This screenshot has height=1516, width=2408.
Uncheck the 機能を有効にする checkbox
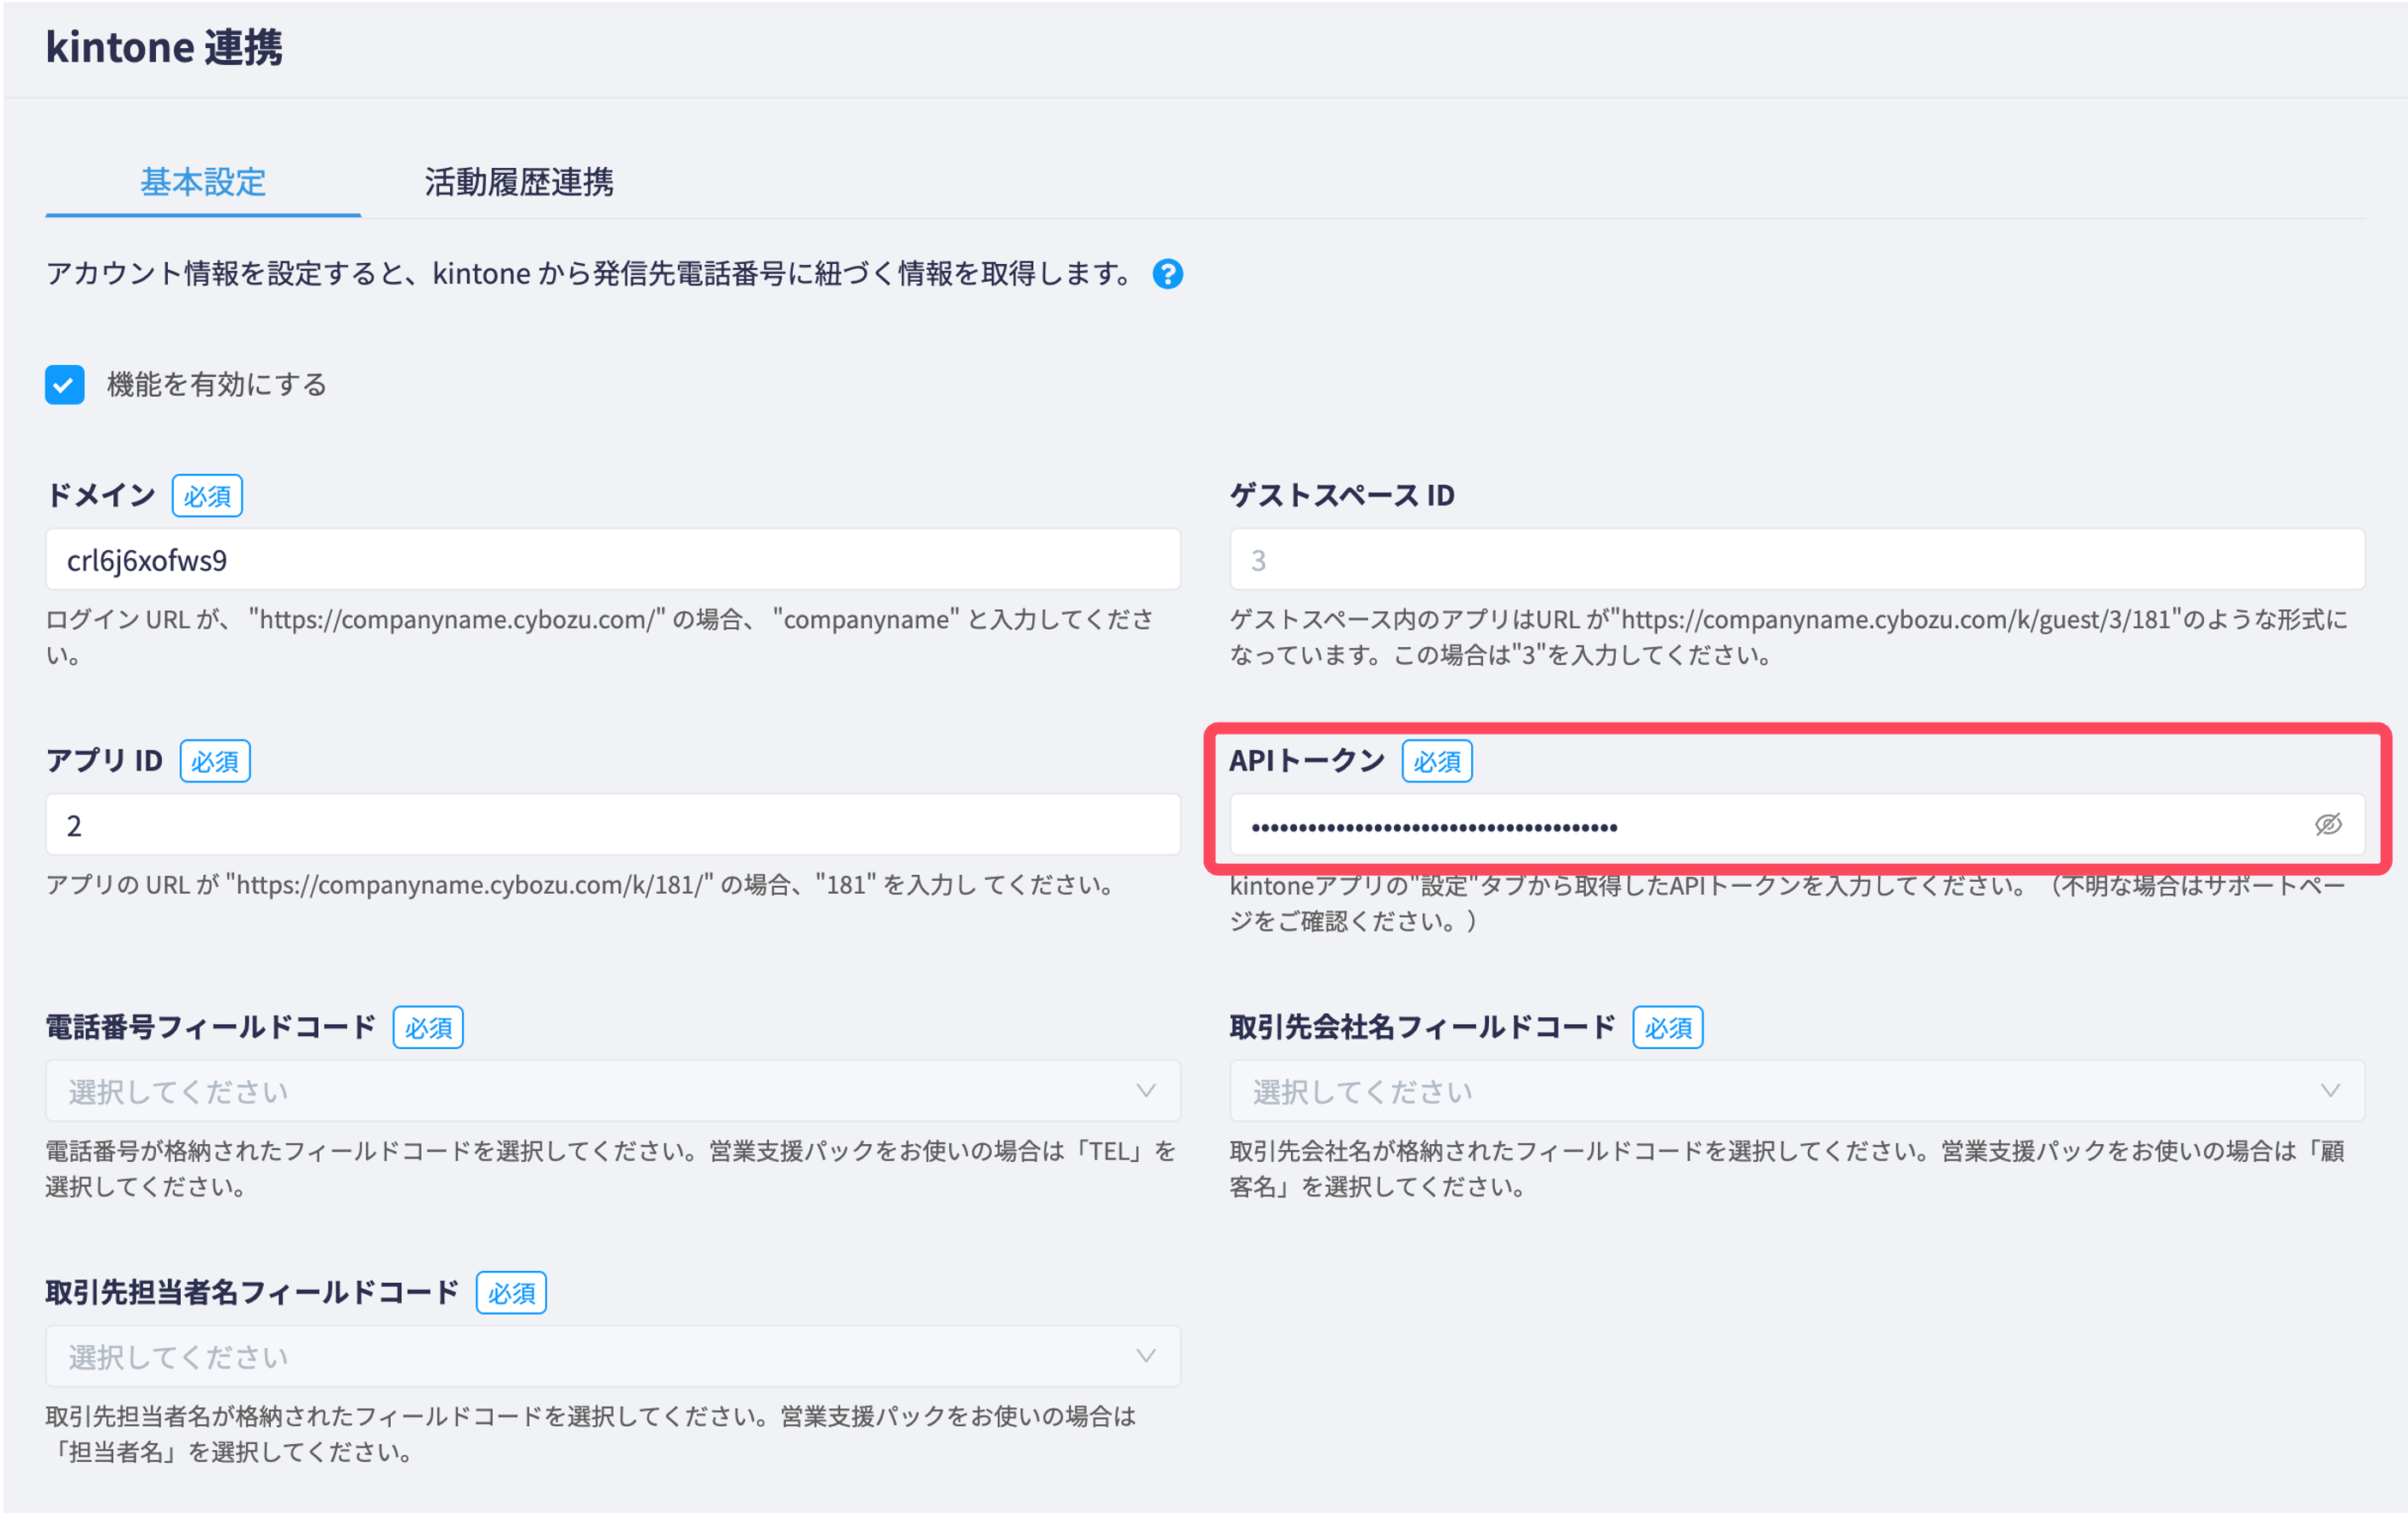(x=64, y=384)
